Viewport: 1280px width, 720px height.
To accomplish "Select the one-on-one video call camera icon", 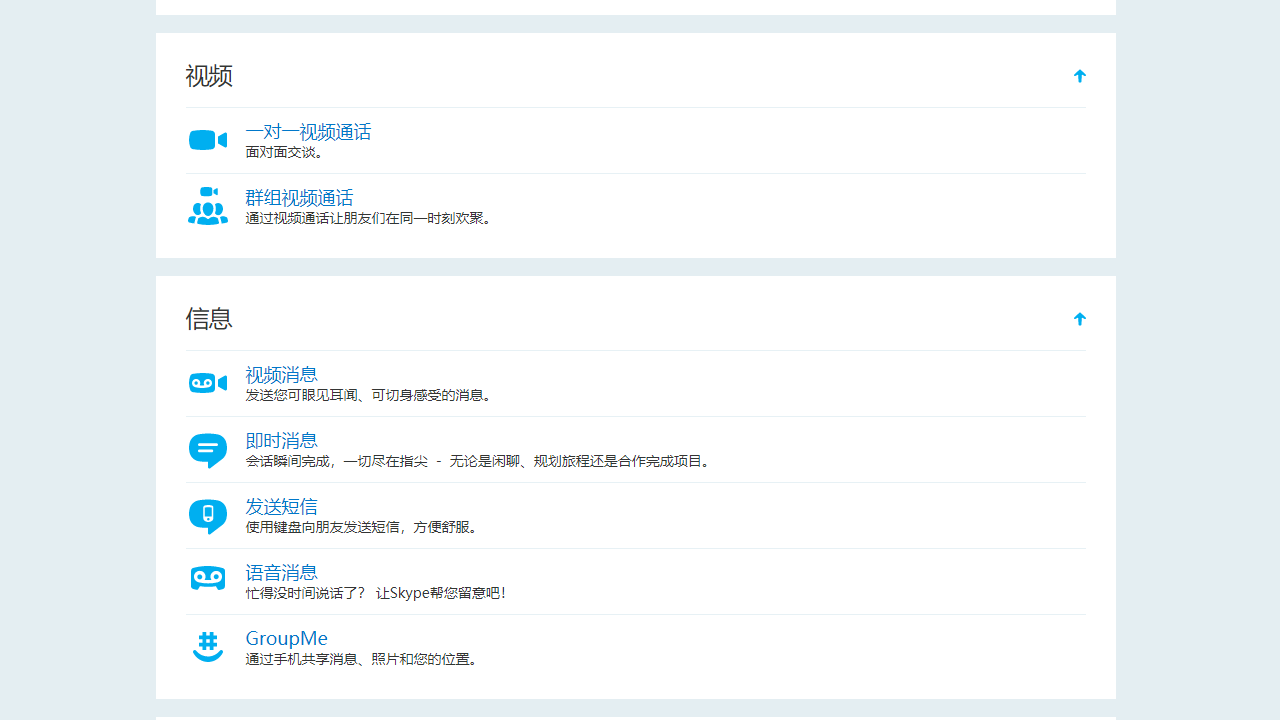I will pyautogui.click(x=207, y=140).
